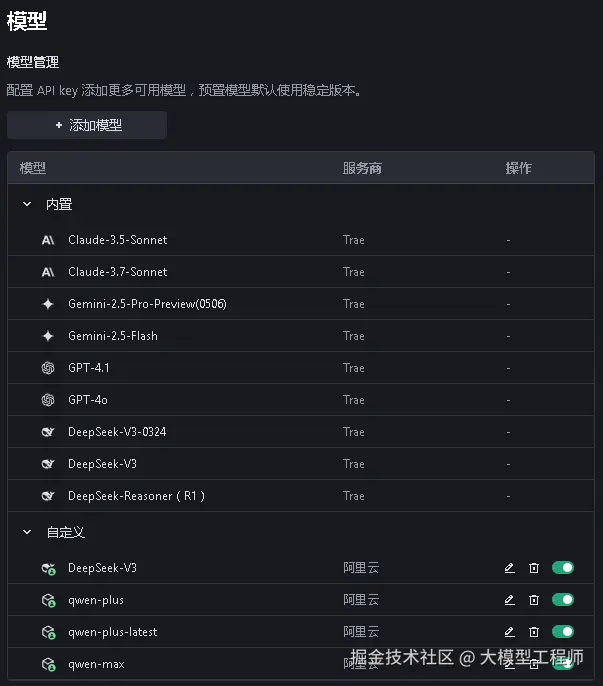Click the Claude-3.5-Sonnet Anthropic icon

point(48,240)
